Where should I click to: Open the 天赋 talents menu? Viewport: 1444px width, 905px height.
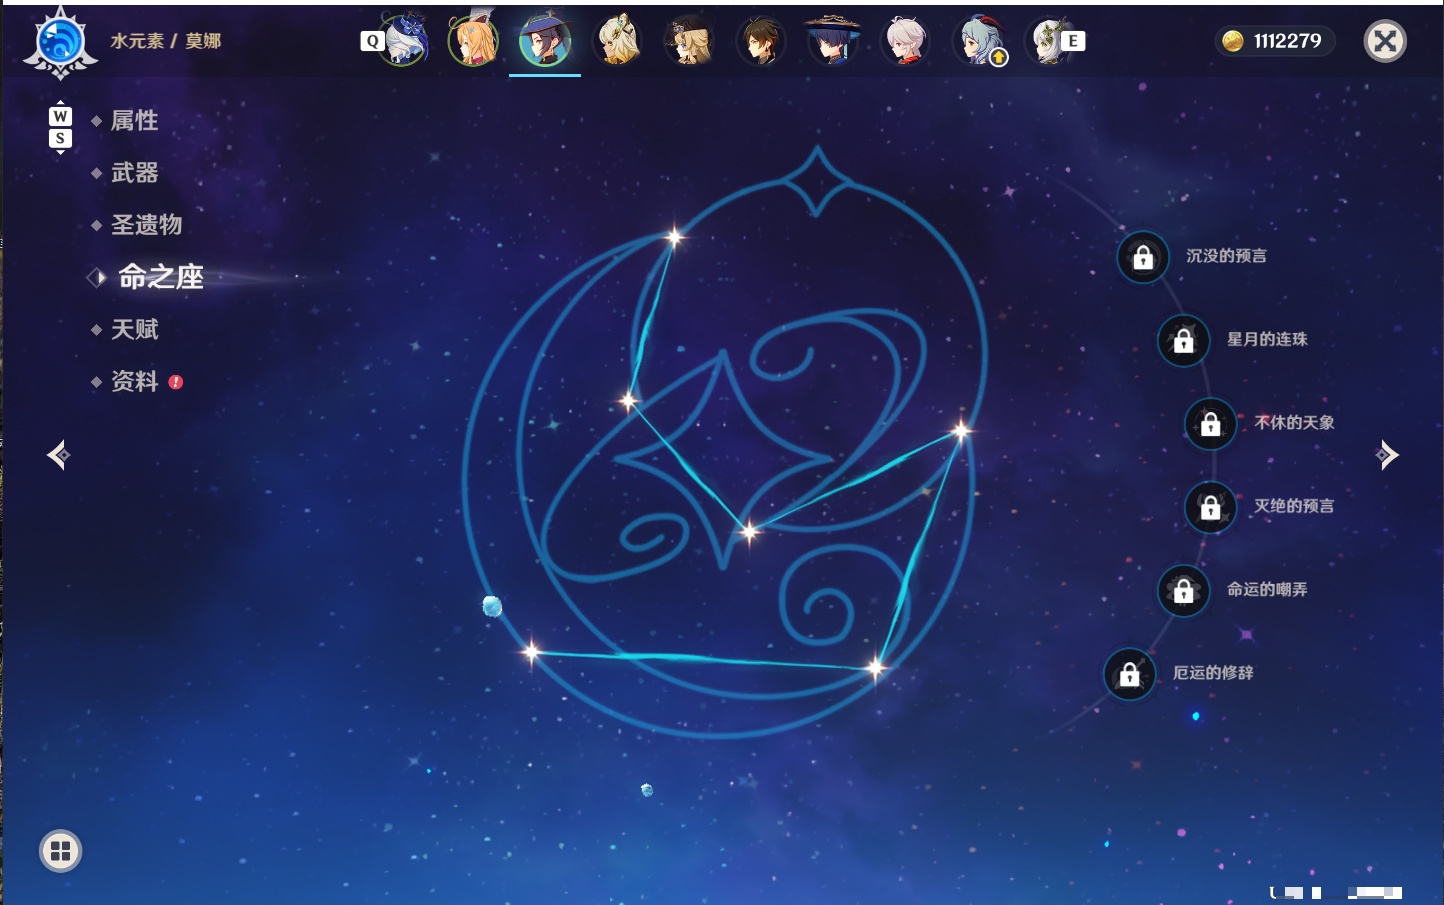[x=134, y=329]
